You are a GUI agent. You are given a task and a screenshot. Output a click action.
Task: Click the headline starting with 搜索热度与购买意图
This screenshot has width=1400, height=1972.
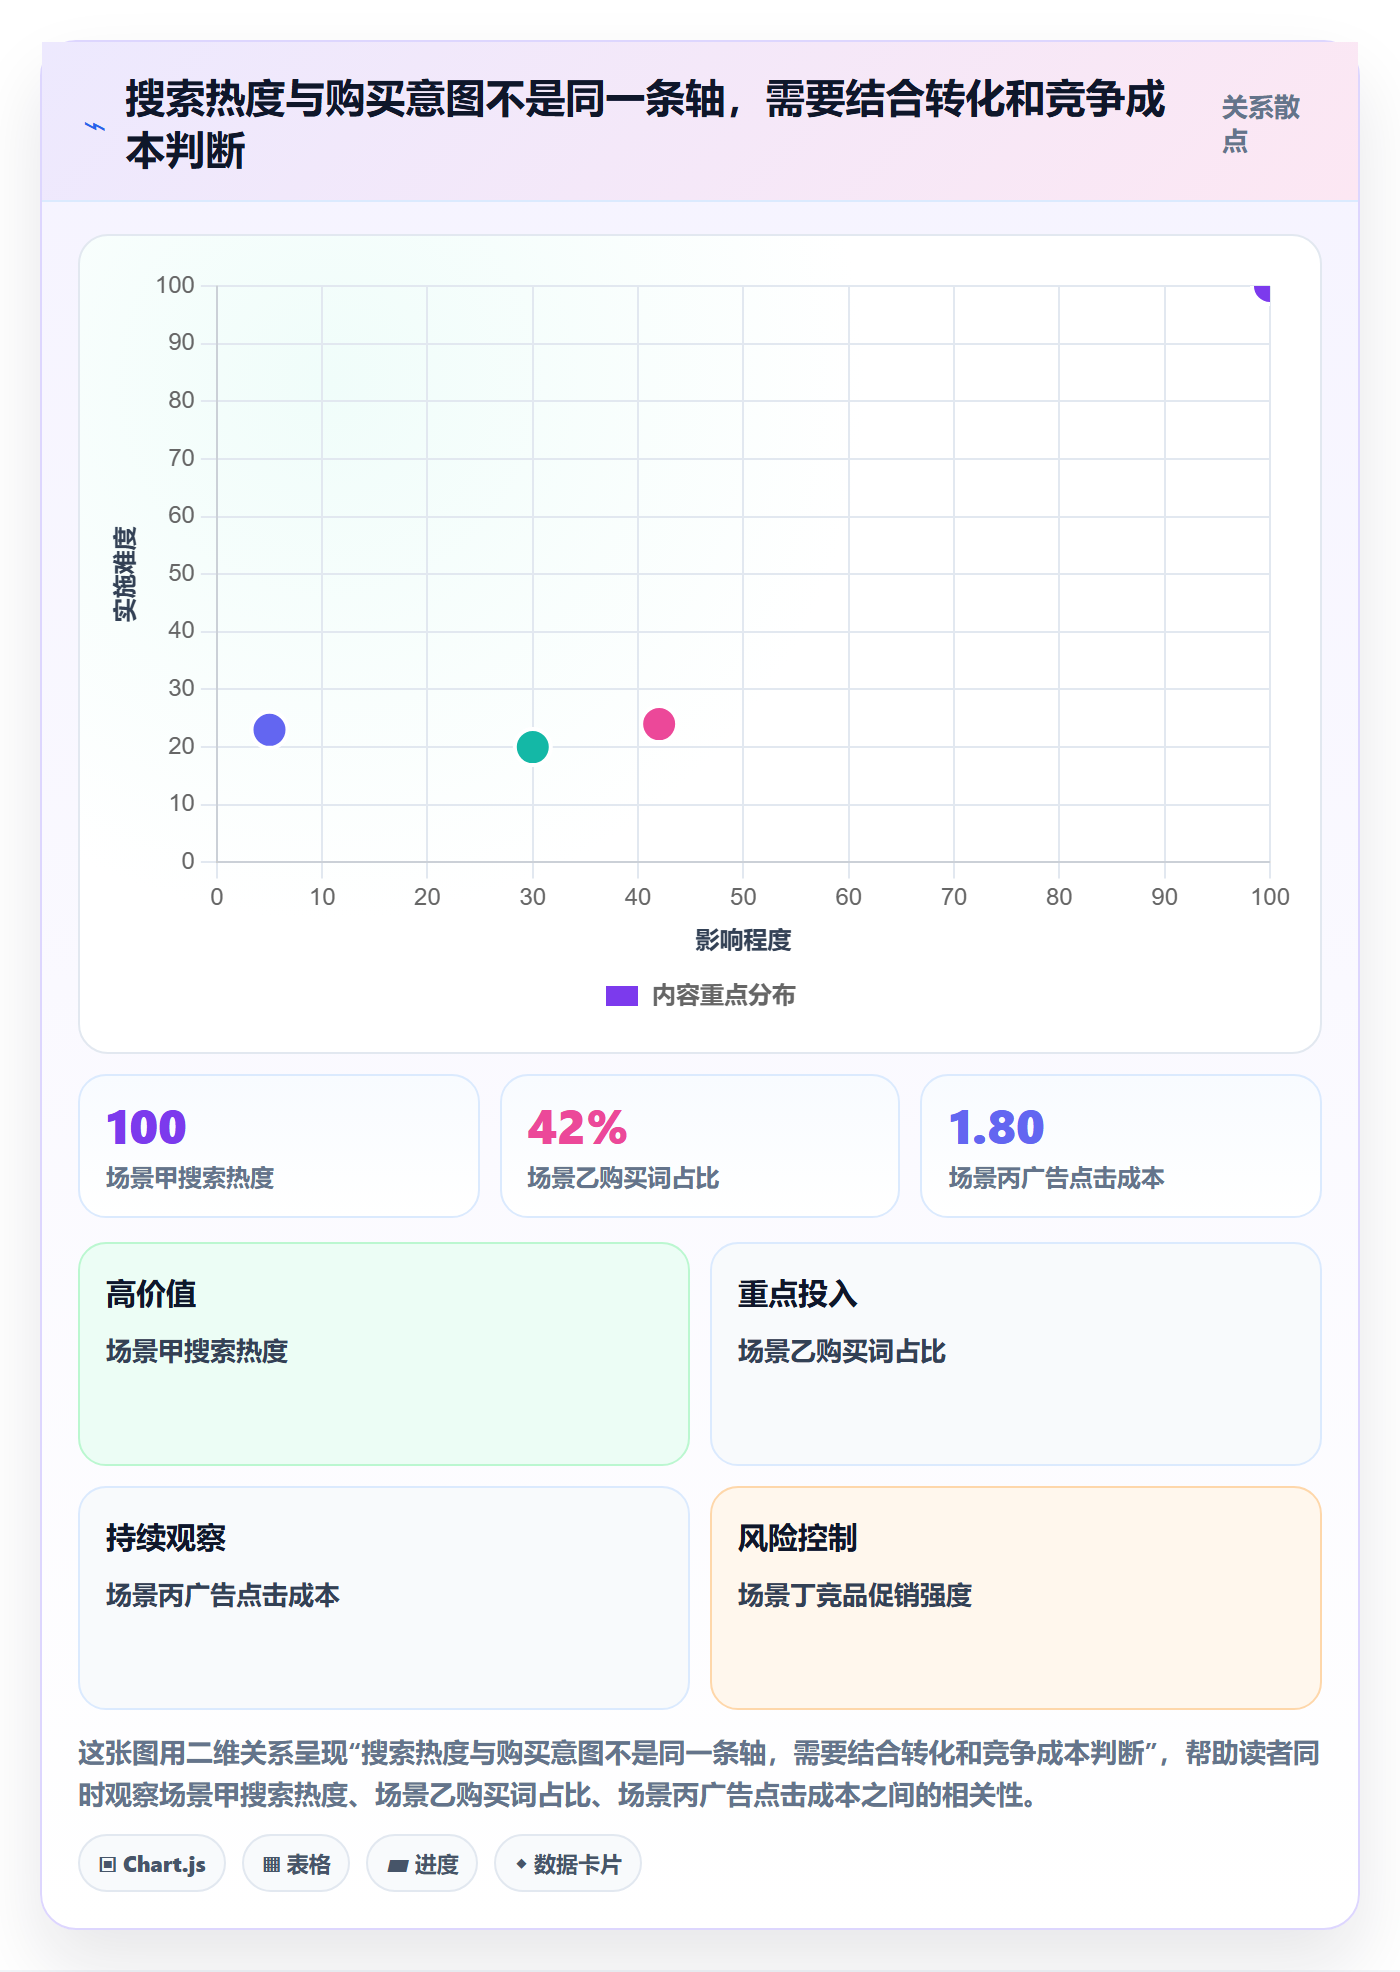tap(645, 125)
